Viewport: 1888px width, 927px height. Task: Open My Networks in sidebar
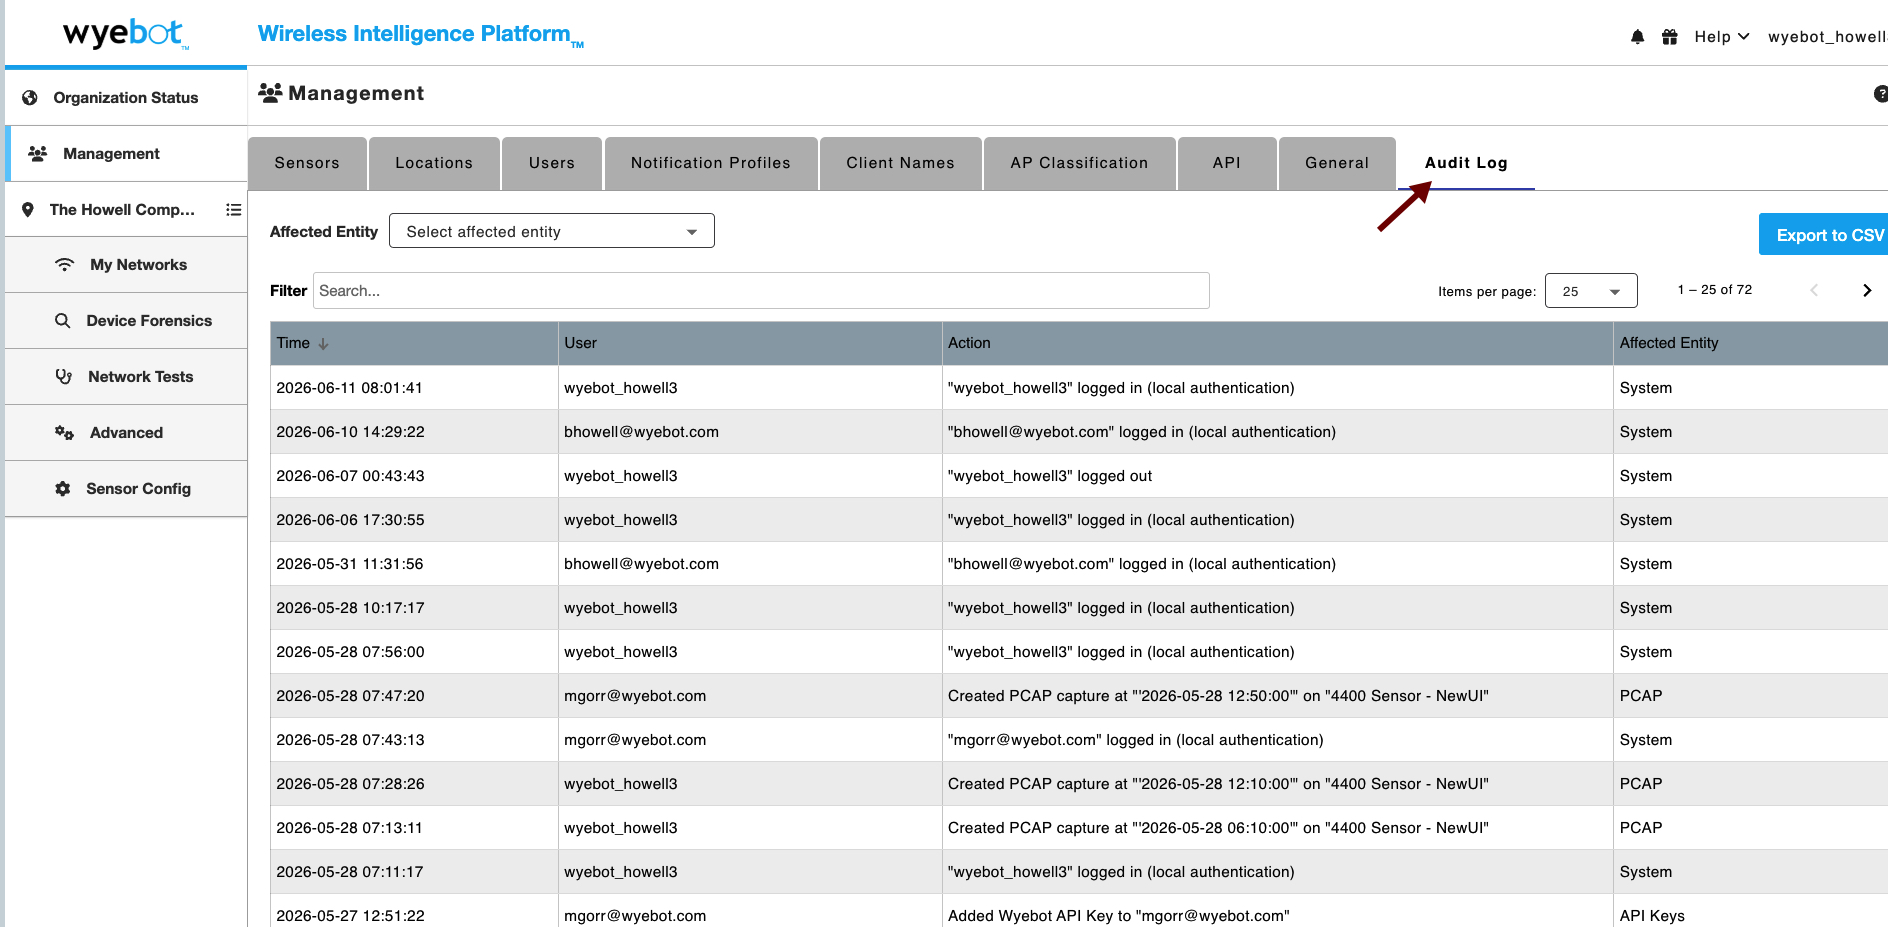pos(126,265)
